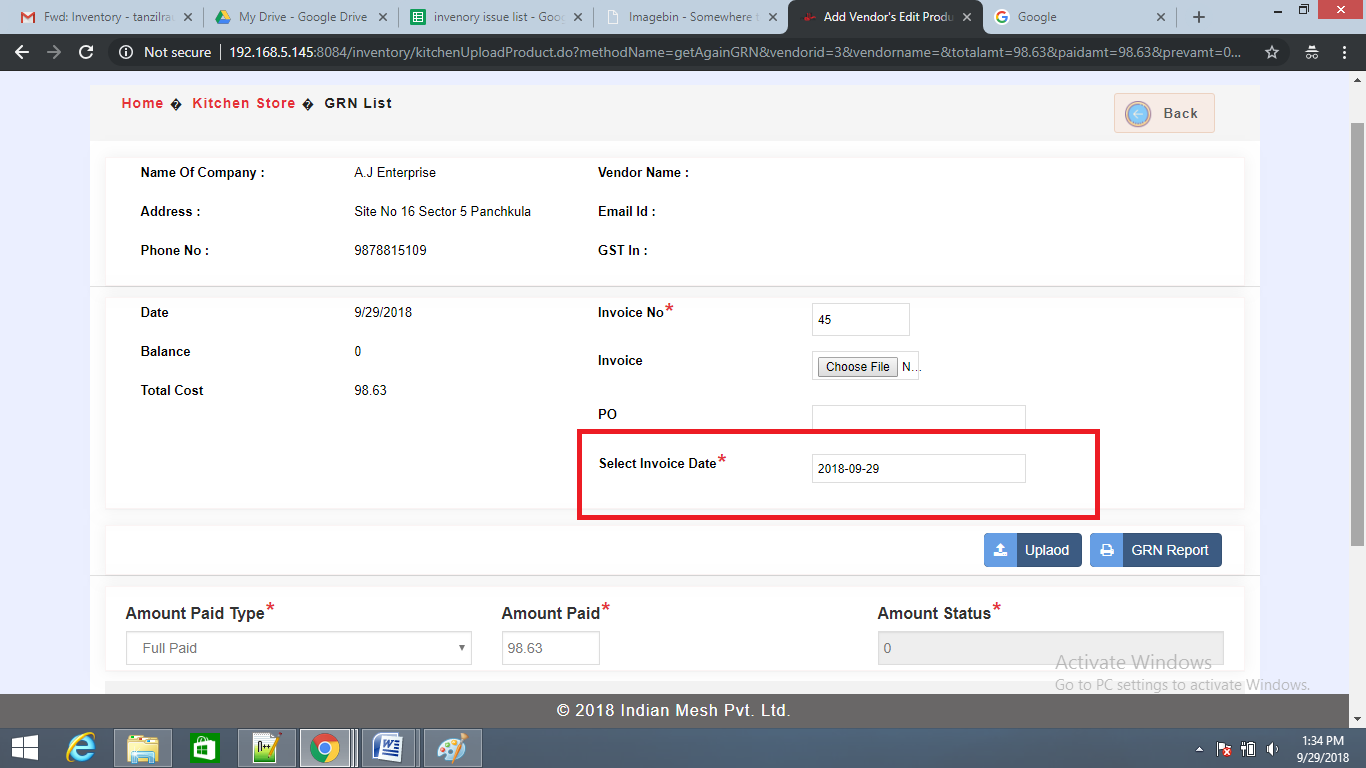Launch Internet Explorer from the taskbar
This screenshot has height=768, width=1366.
coord(81,748)
